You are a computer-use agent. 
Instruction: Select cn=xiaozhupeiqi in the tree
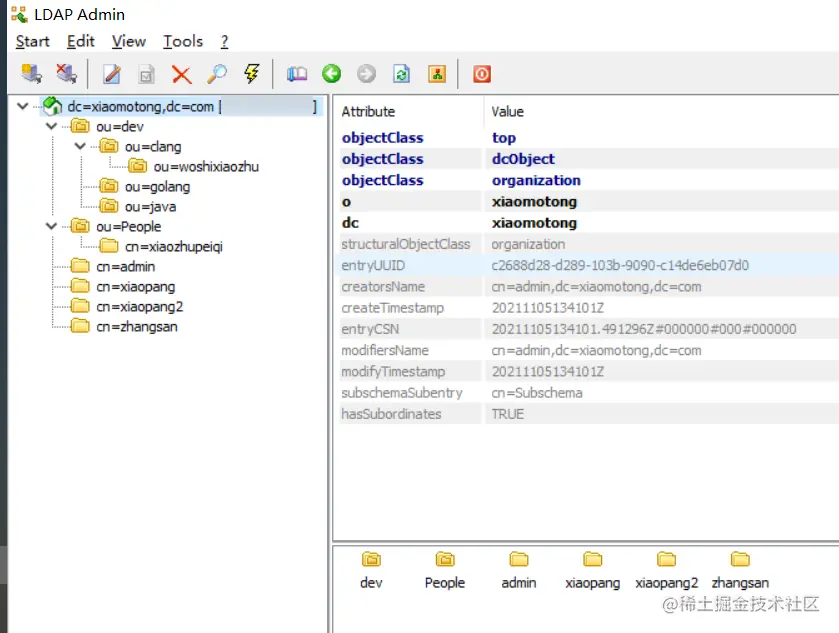[x=174, y=247]
